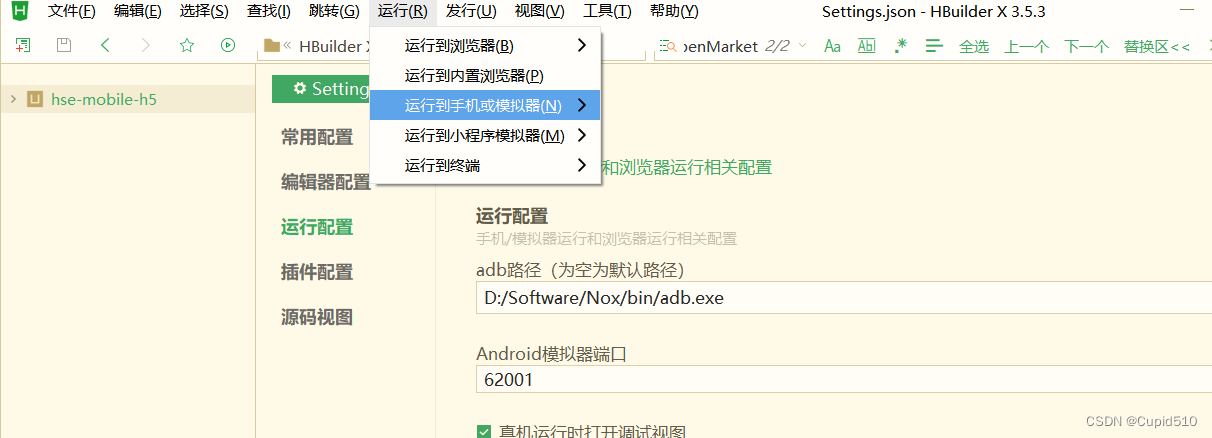Click the lines filter search icon
The width and height of the screenshot is (1212, 438).
[x=934, y=46]
